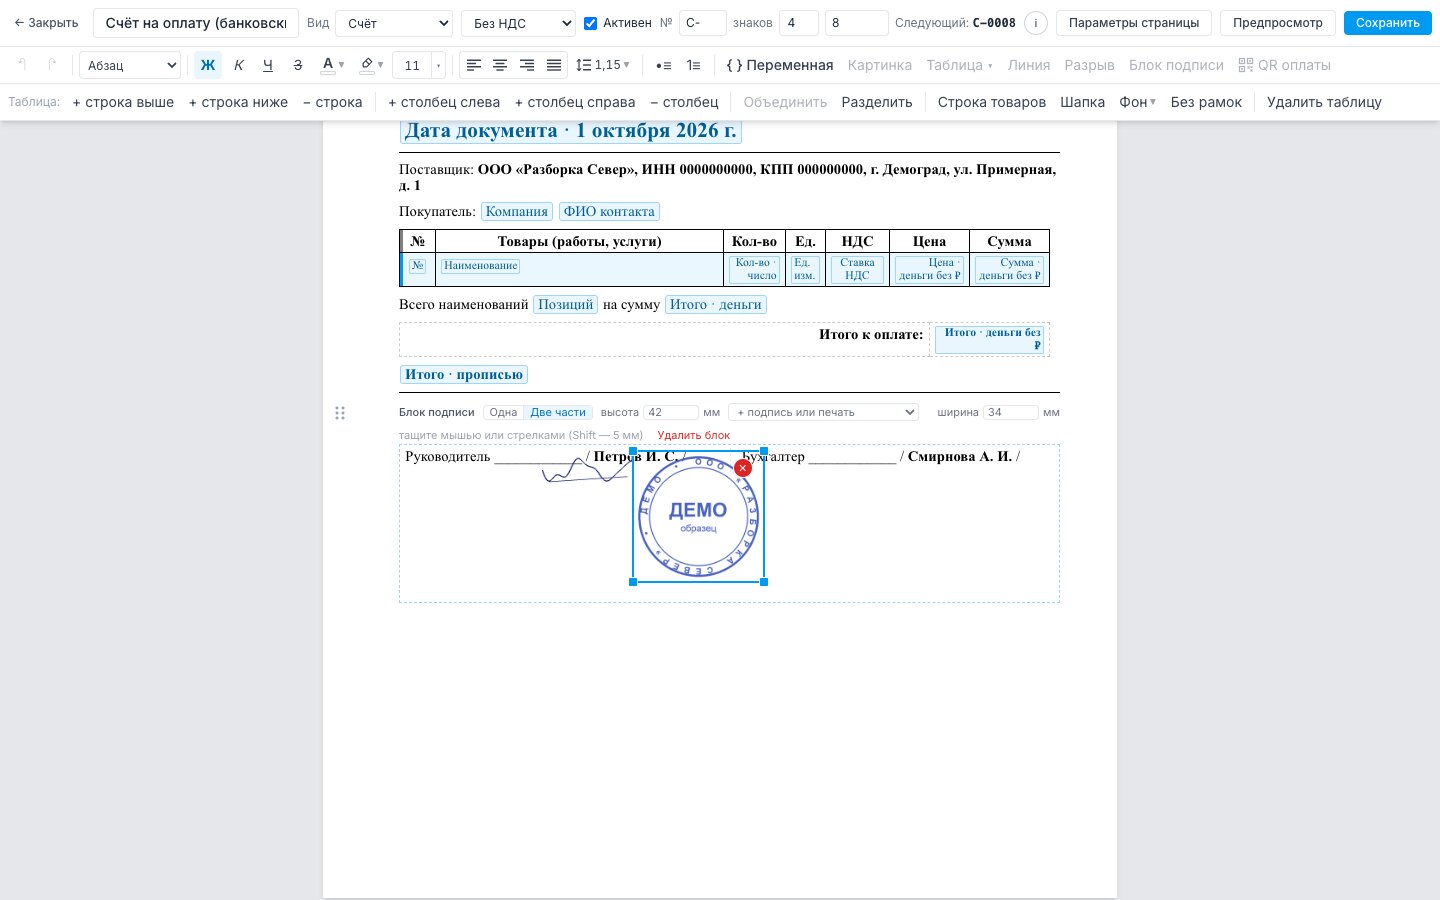Viewport: 1440px width, 900px height.
Task: Center align text
Action: point(500,65)
